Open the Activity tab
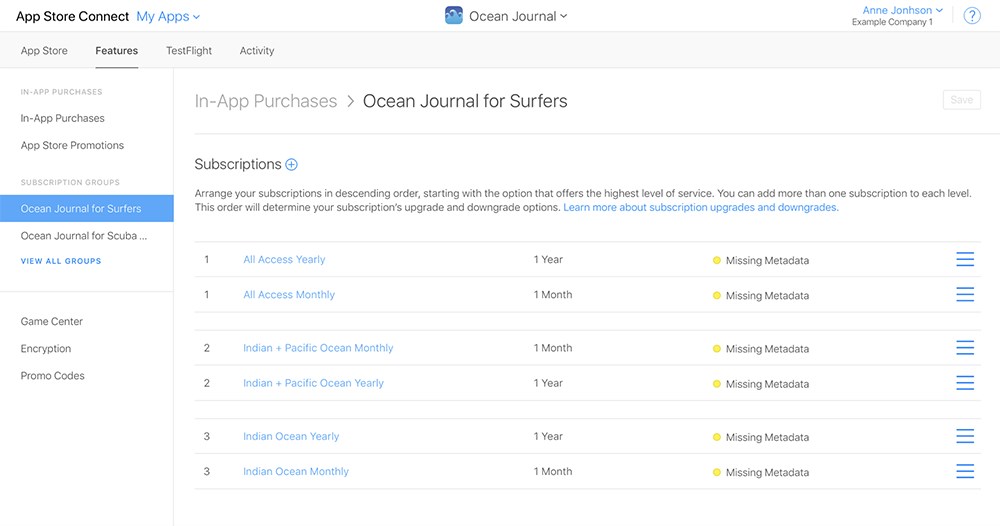The image size is (1000, 526). (x=257, y=50)
